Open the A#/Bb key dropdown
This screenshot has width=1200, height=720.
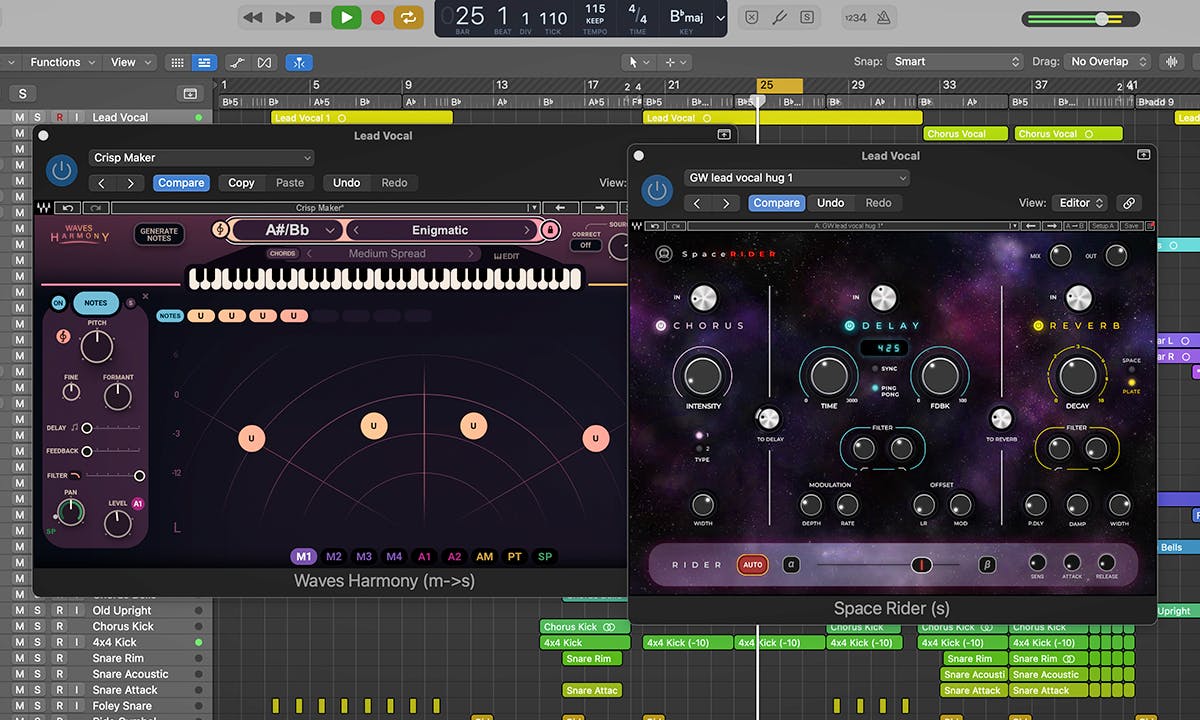tap(287, 230)
